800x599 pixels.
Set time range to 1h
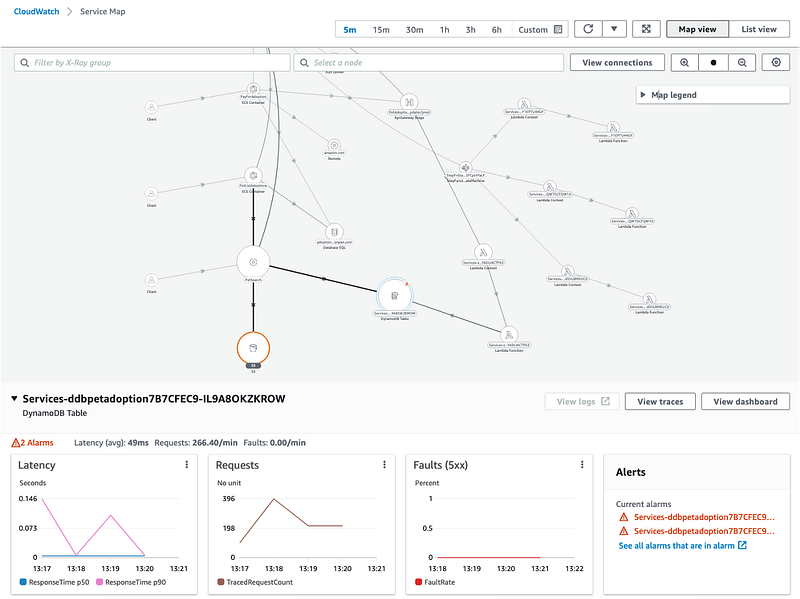click(x=444, y=30)
